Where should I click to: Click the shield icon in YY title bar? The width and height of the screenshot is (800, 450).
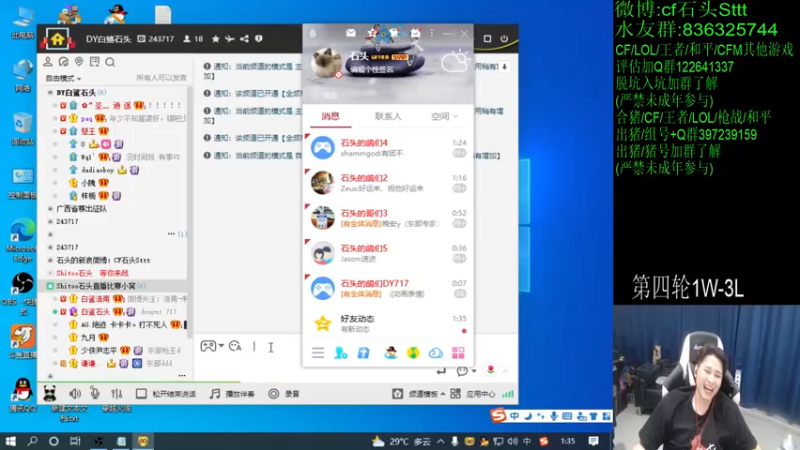click(259, 39)
